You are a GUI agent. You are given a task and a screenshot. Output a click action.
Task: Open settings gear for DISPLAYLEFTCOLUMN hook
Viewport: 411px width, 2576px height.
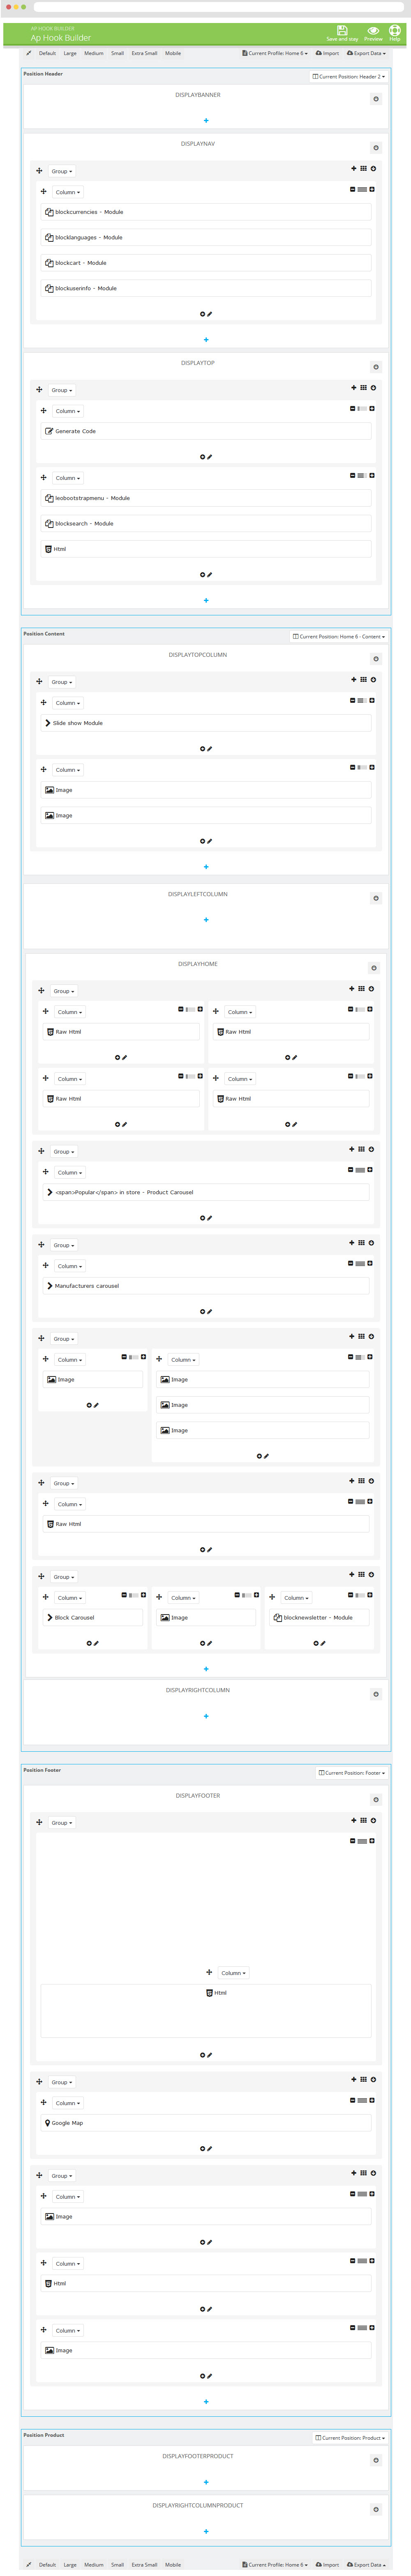tap(376, 898)
